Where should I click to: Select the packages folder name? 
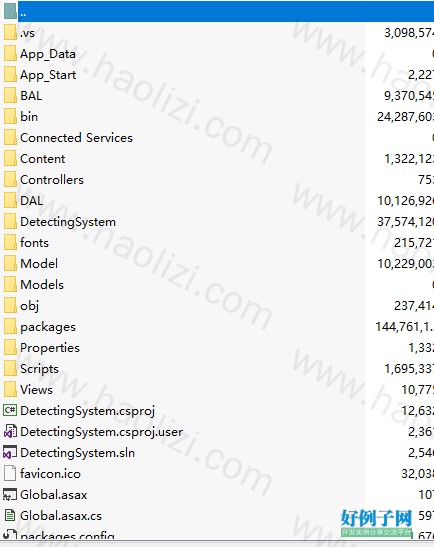(48, 327)
